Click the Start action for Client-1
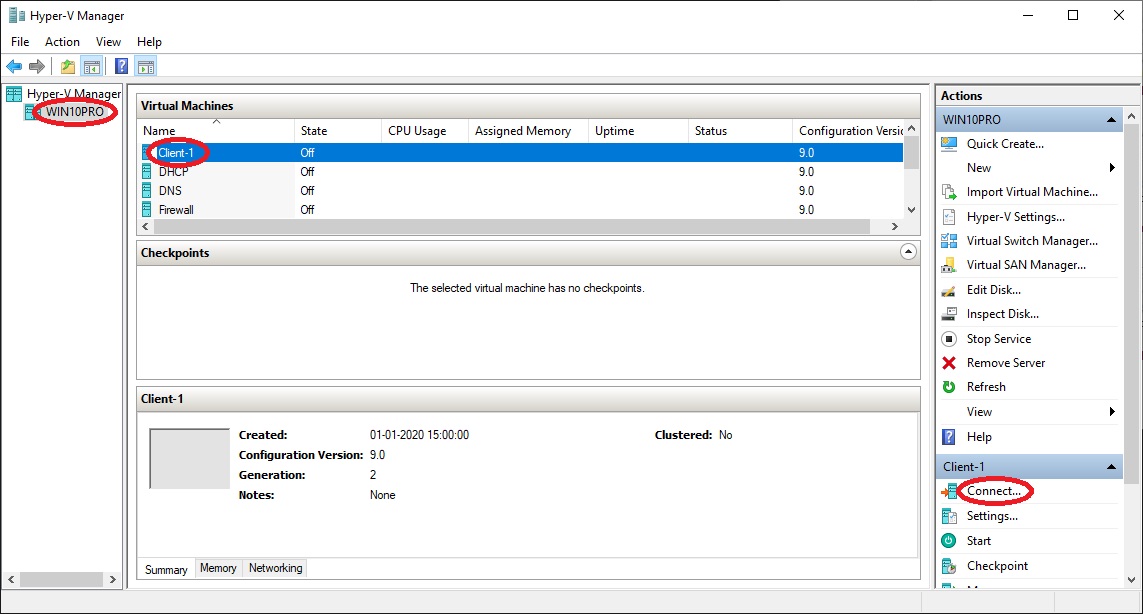 [x=978, y=541]
